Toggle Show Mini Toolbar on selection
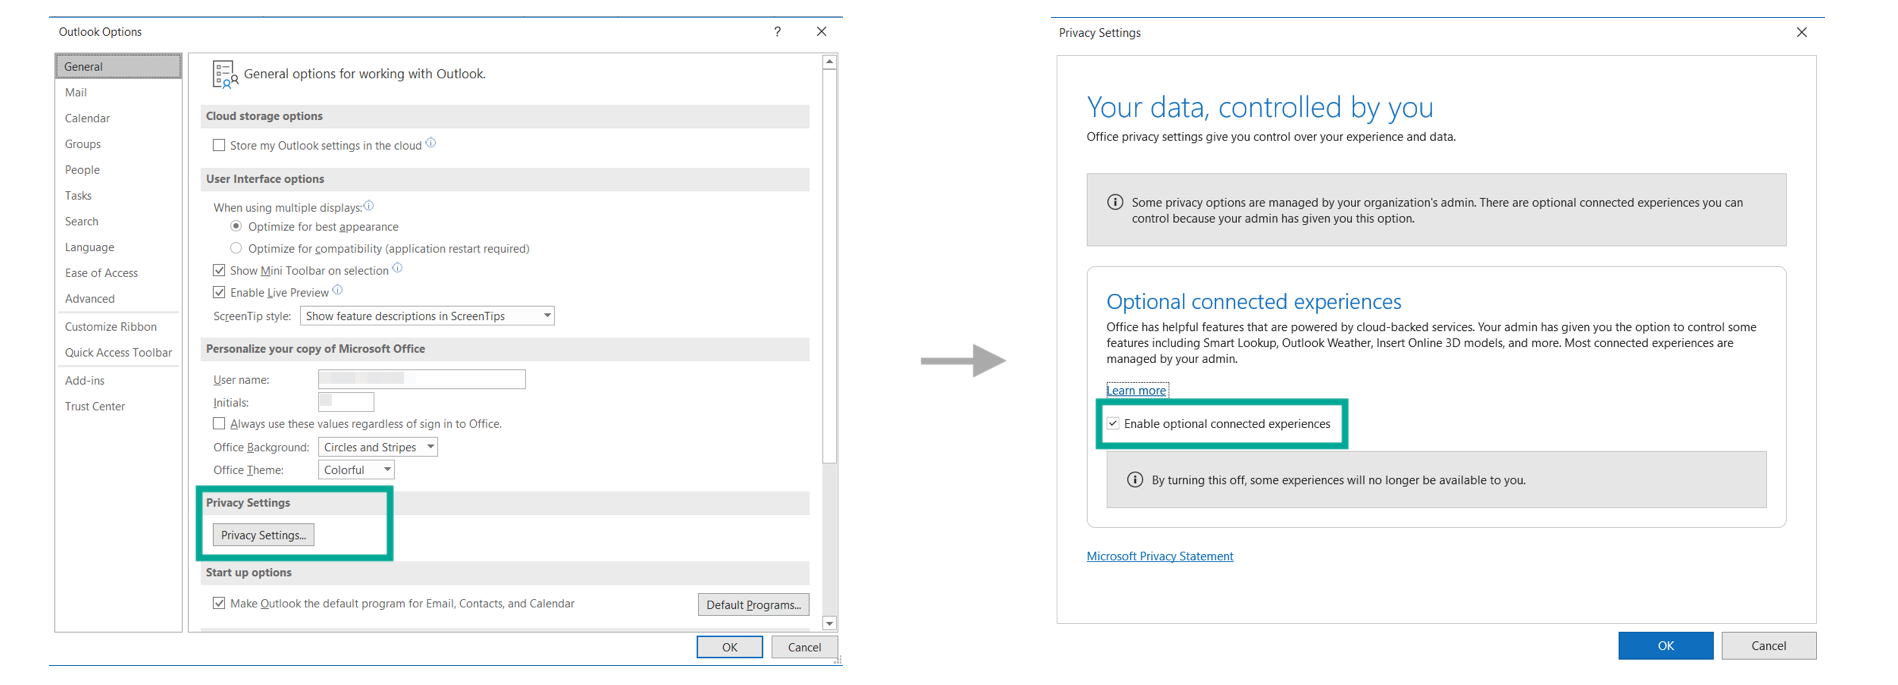1898x685 pixels. point(219,271)
